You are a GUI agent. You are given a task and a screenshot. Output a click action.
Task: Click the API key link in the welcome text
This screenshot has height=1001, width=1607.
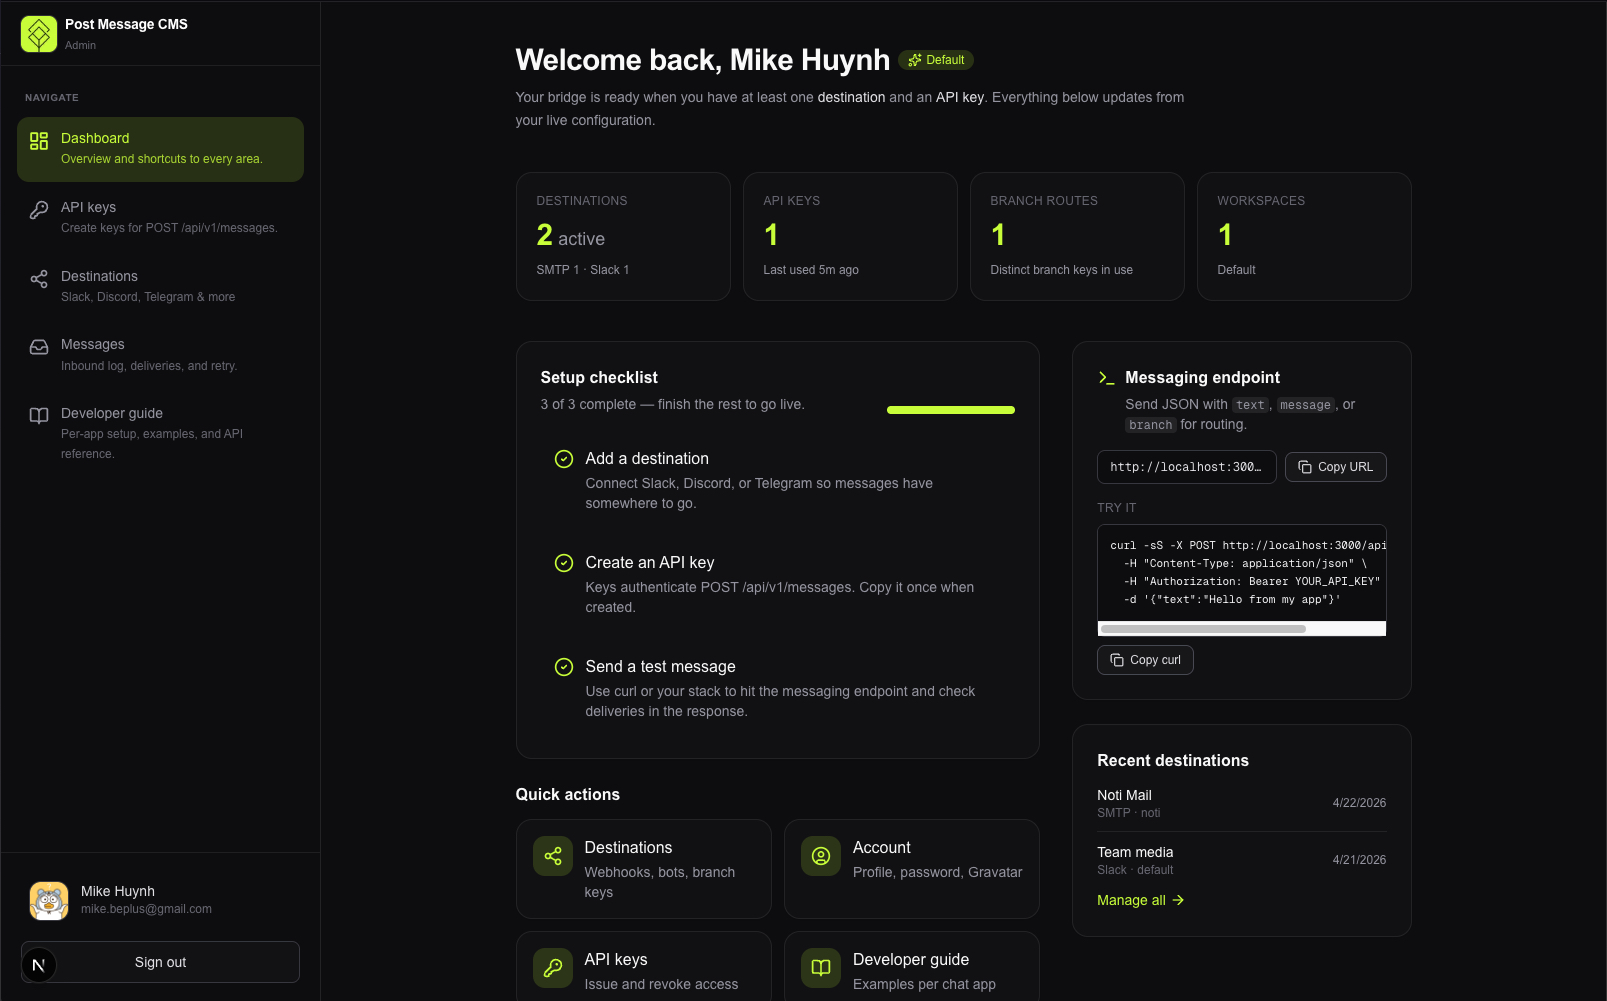pos(960,97)
